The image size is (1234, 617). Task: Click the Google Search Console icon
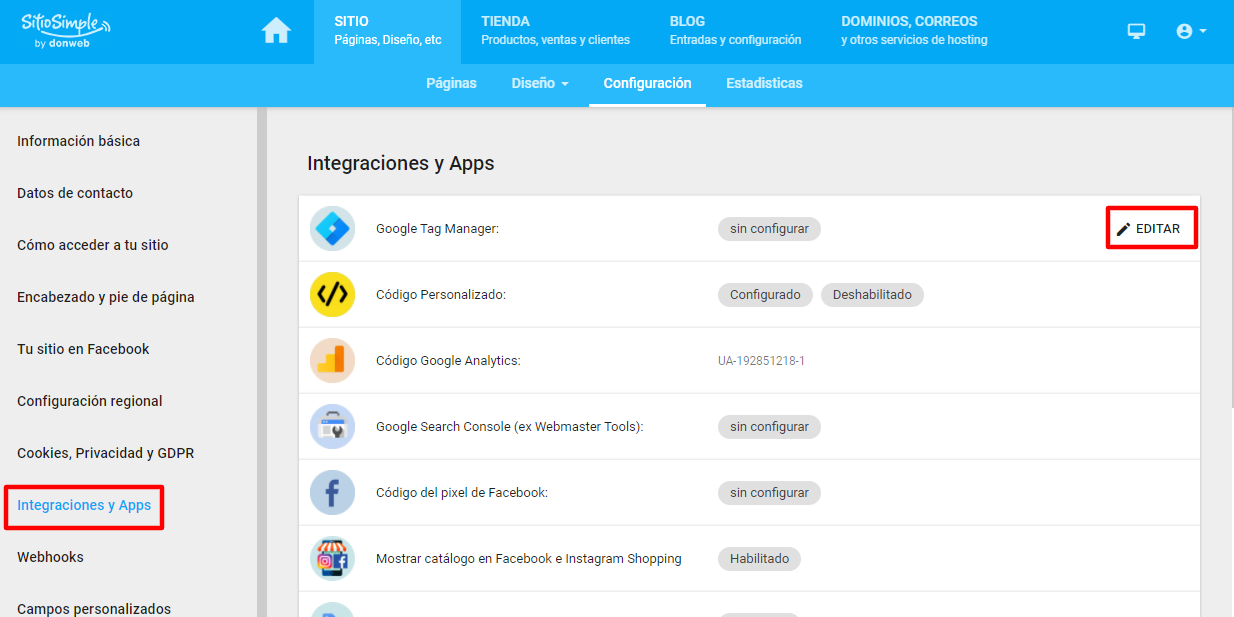pyautogui.click(x=332, y=426)
